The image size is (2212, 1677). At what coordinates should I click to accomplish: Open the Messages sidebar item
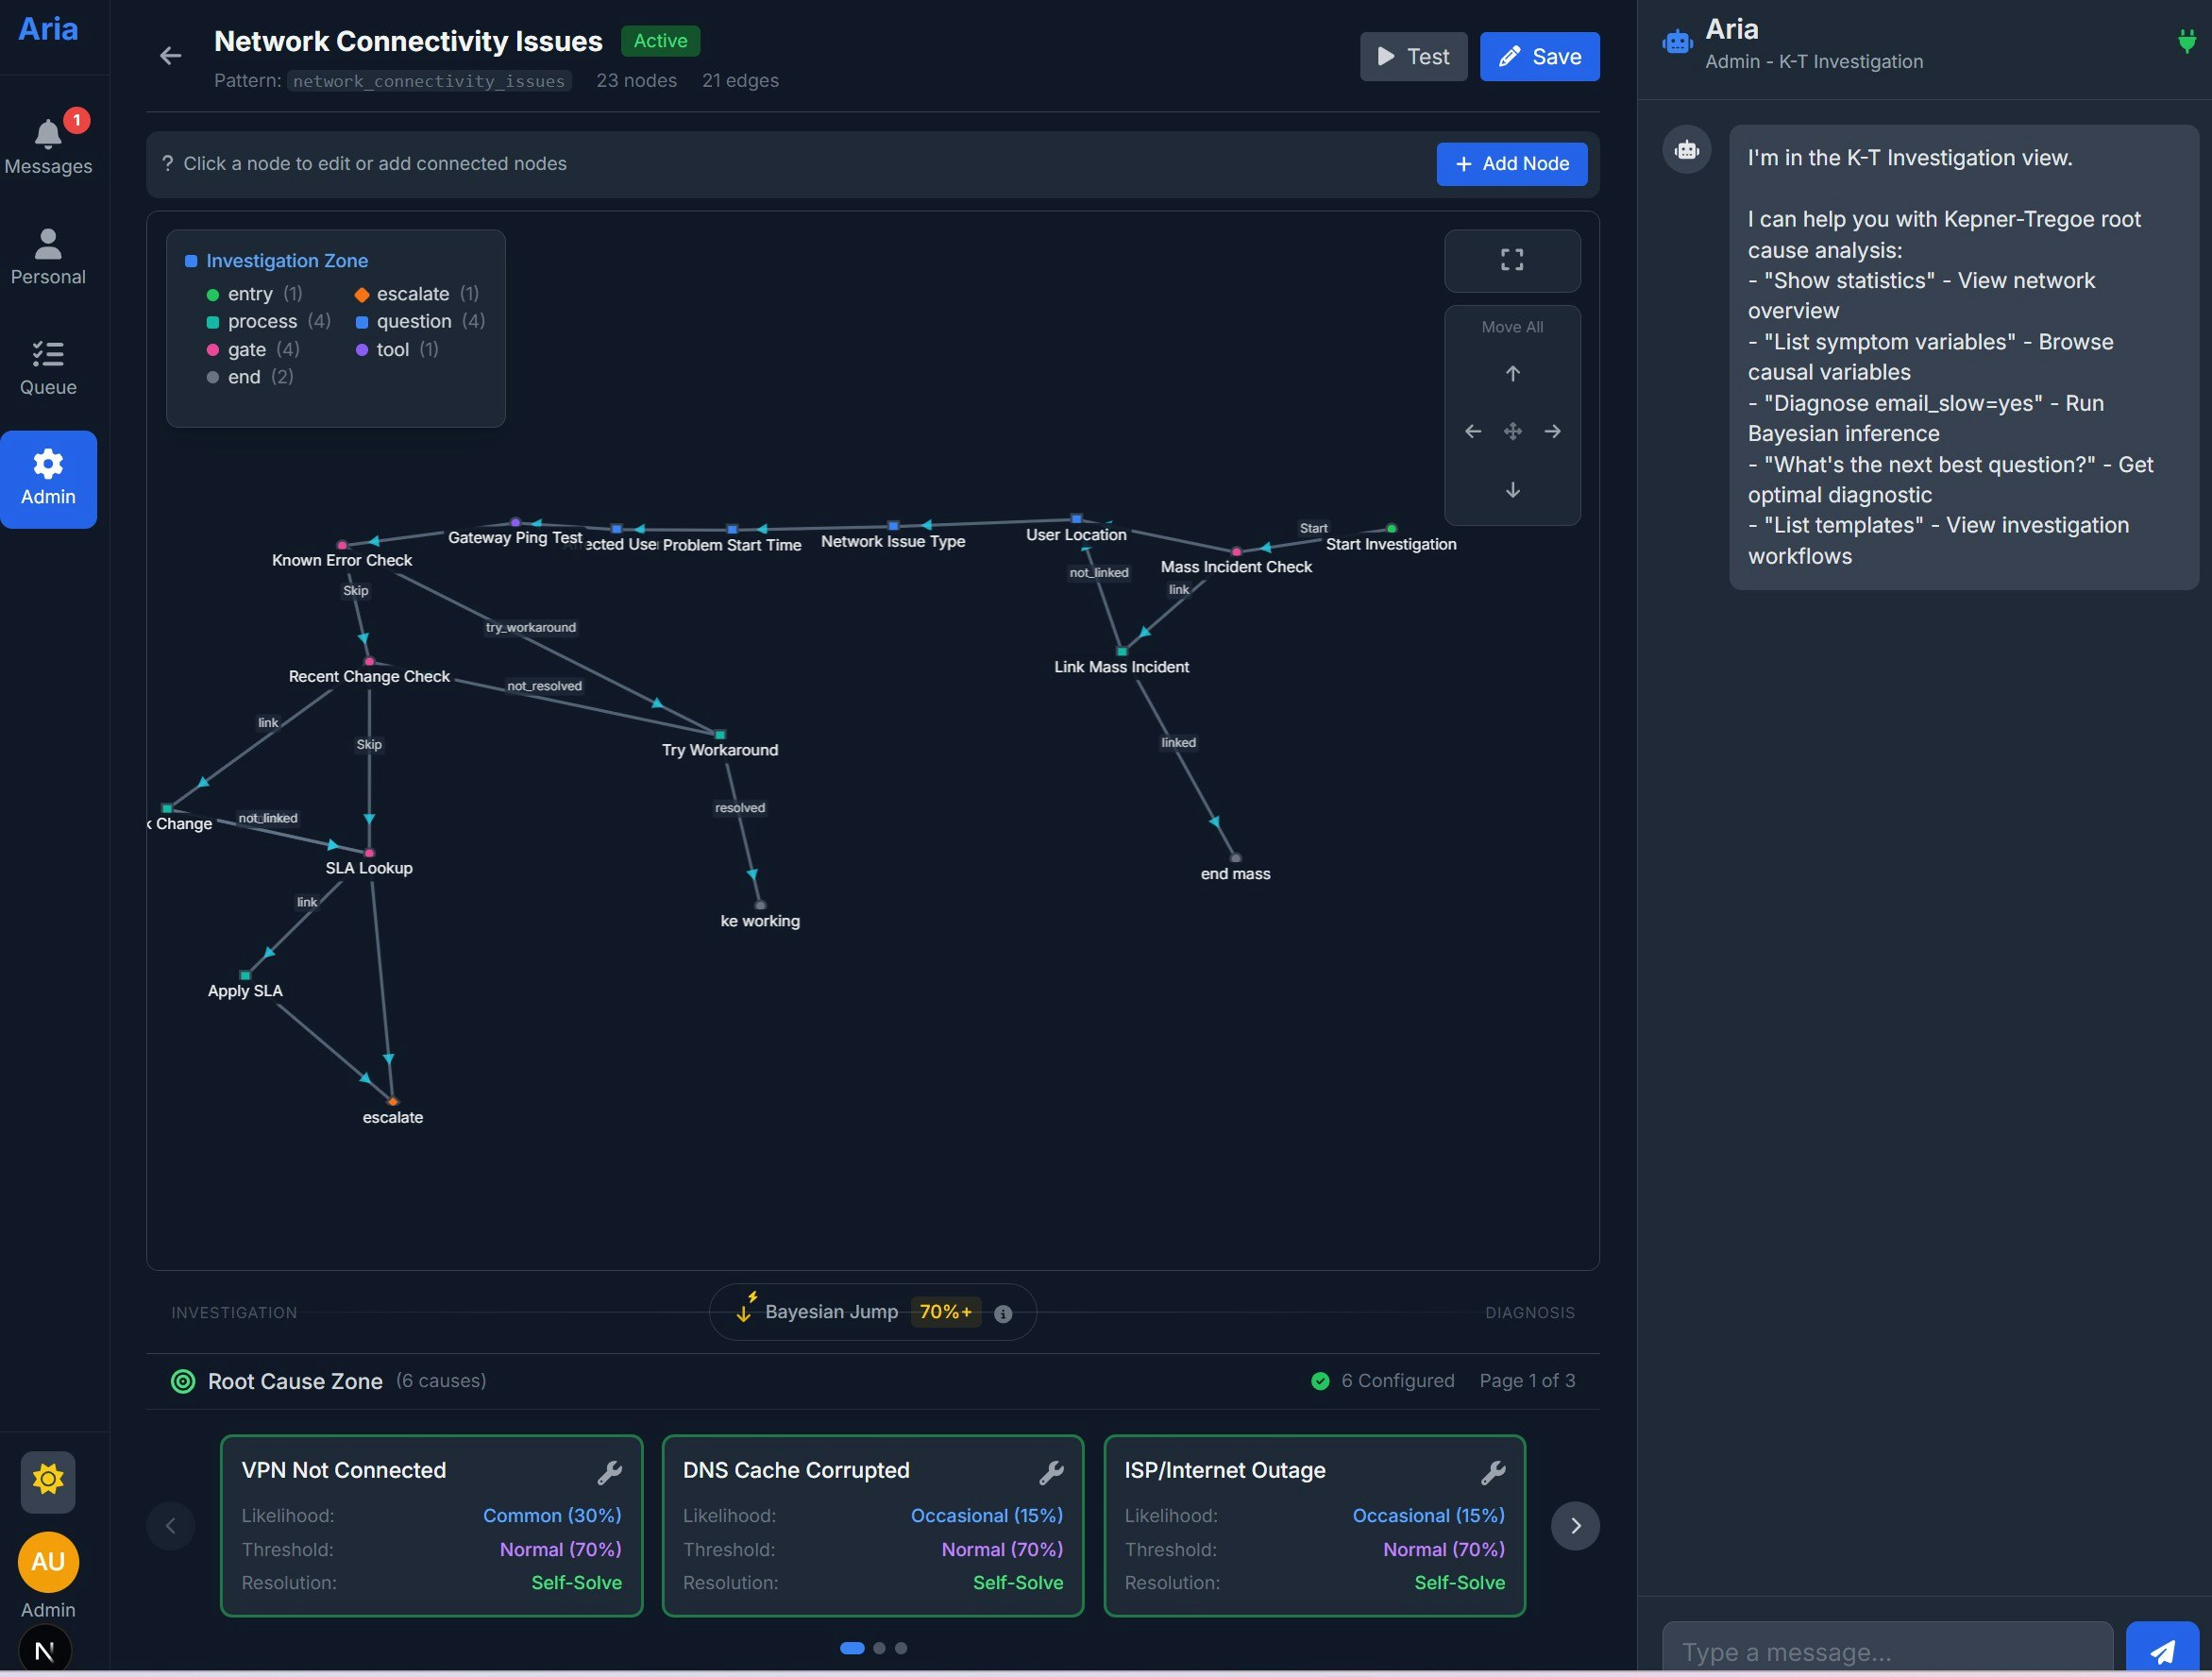[x=48, y=145]
